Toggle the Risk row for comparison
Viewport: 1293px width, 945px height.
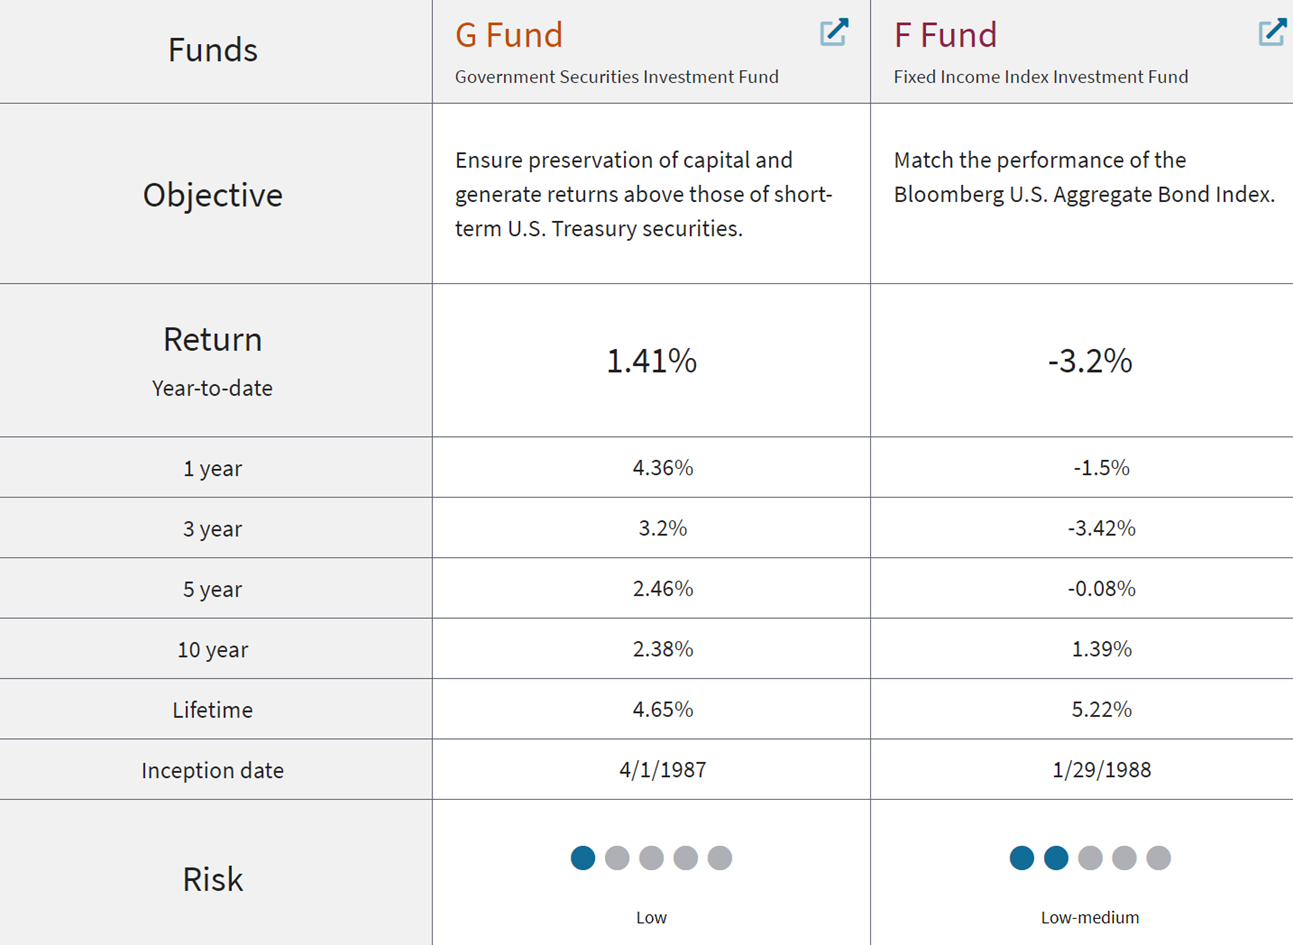pyautogui.click(x=213, y=879)
